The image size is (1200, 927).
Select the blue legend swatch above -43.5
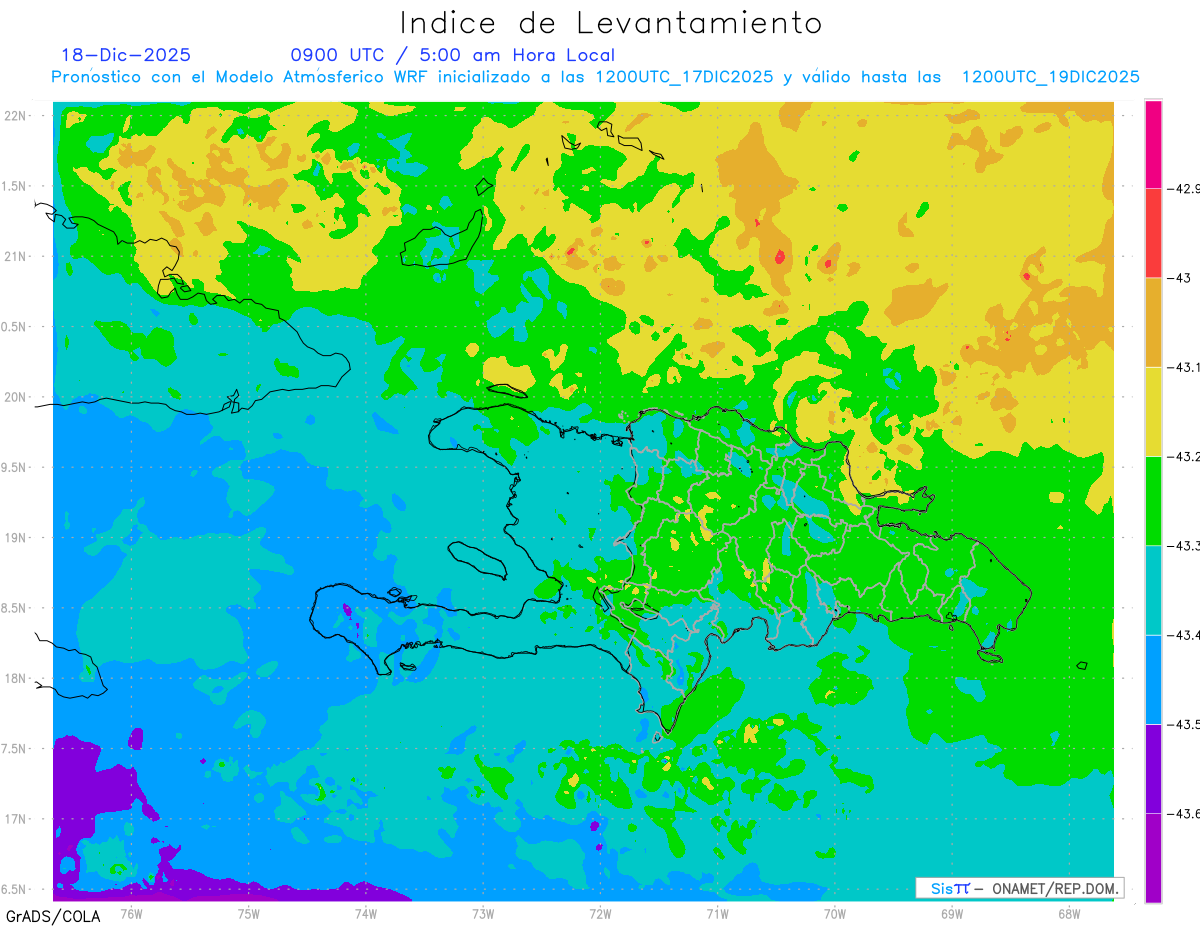(1153, 679)
